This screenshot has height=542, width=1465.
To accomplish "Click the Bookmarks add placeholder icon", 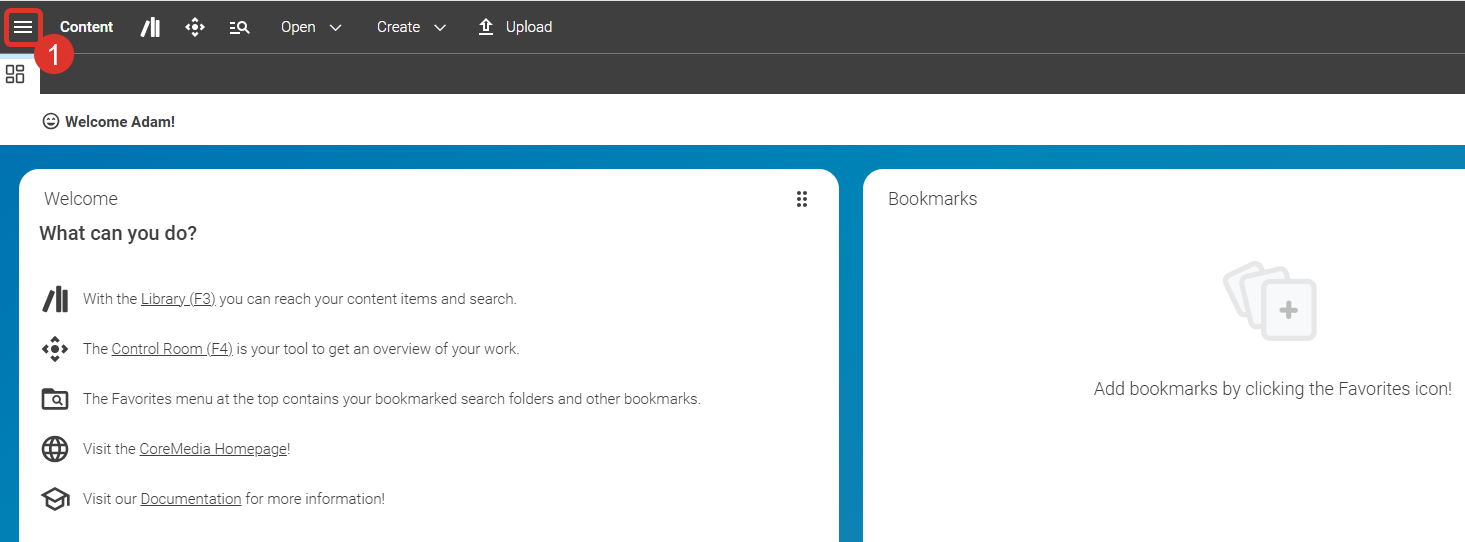I will coord(1271,303).
